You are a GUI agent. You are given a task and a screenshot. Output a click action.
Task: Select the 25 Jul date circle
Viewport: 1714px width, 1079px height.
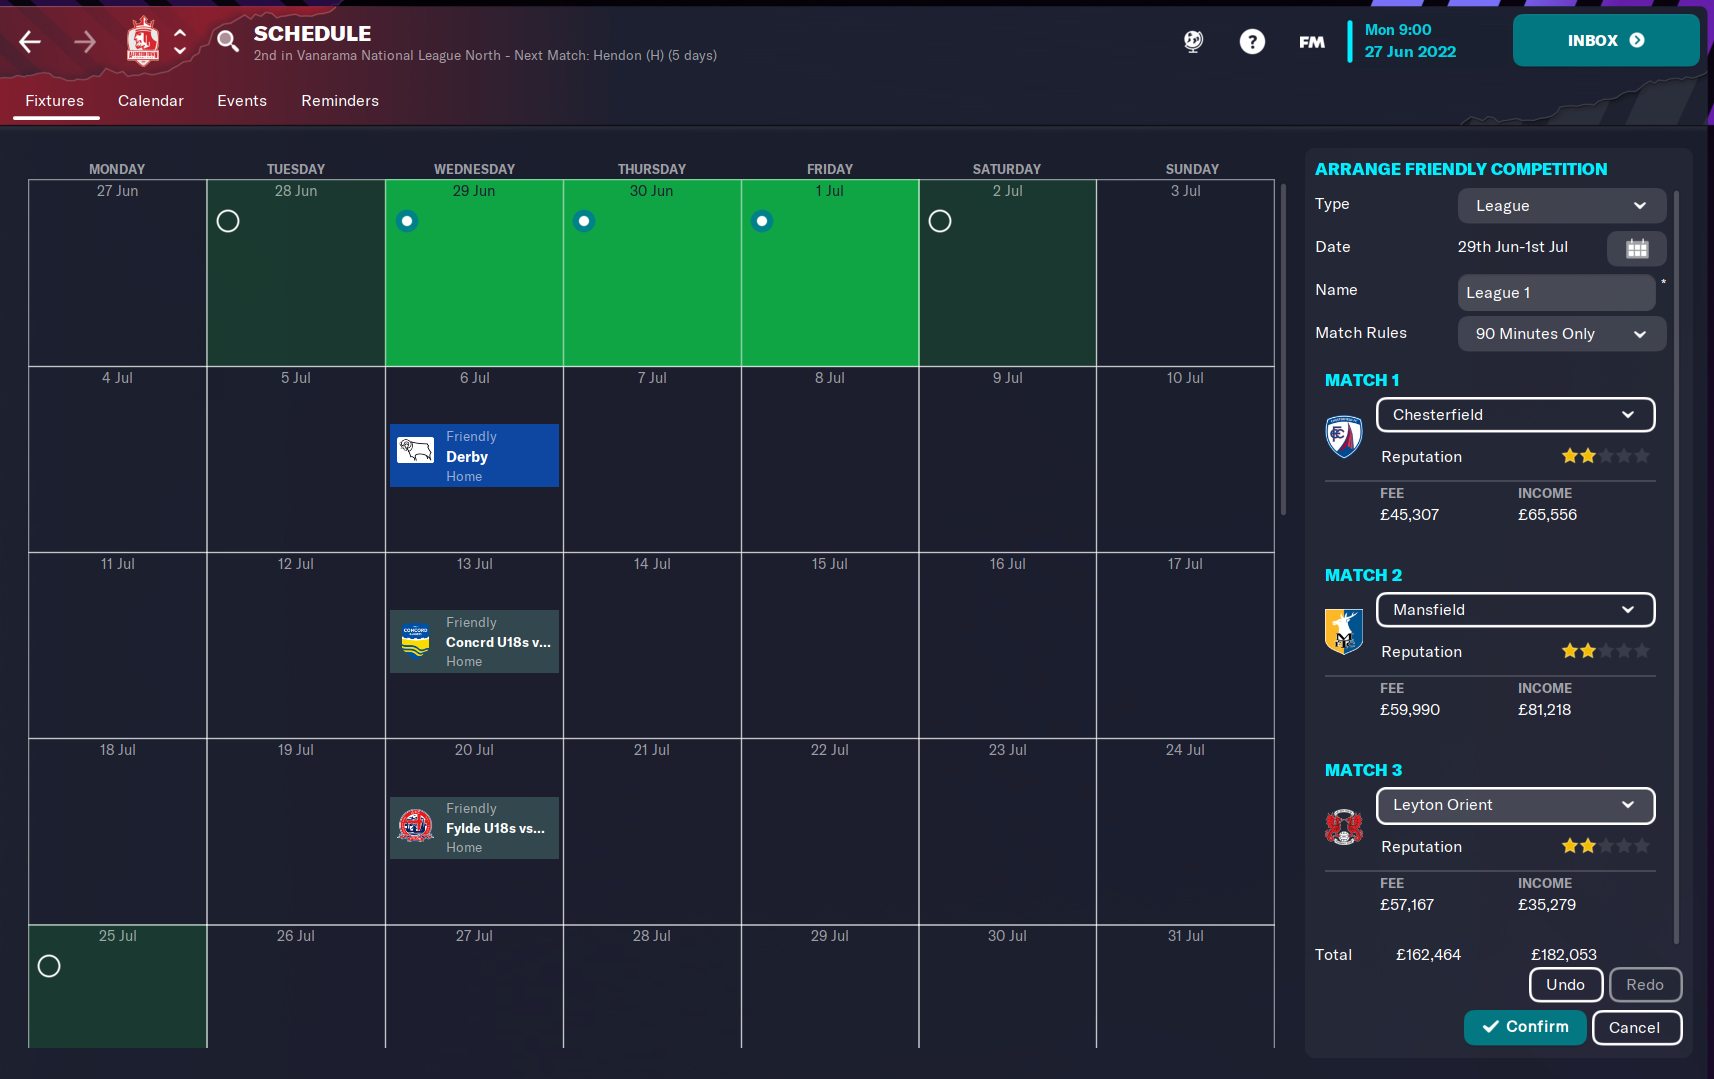(x=49, y=966)
